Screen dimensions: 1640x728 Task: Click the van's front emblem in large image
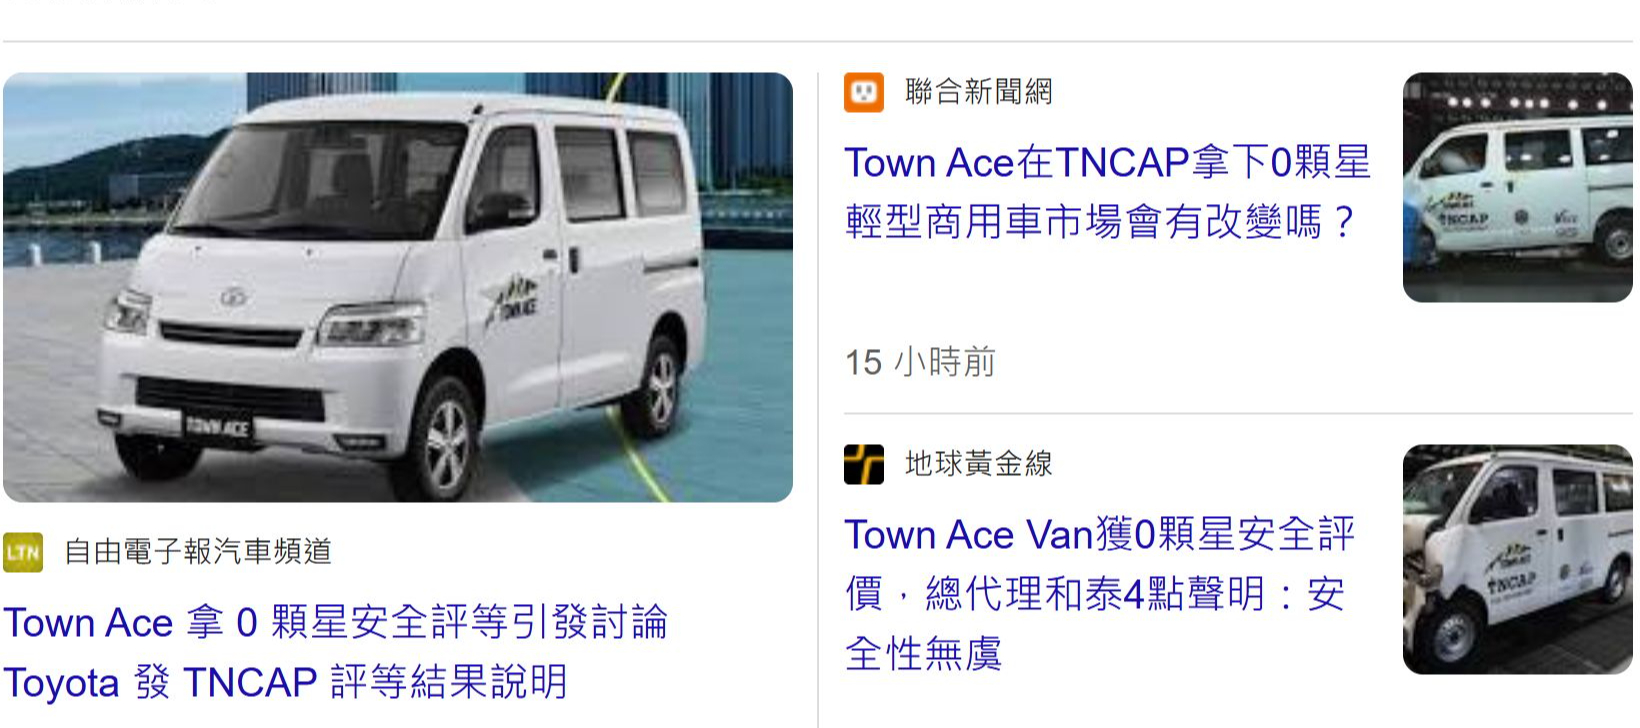(233, 297)
